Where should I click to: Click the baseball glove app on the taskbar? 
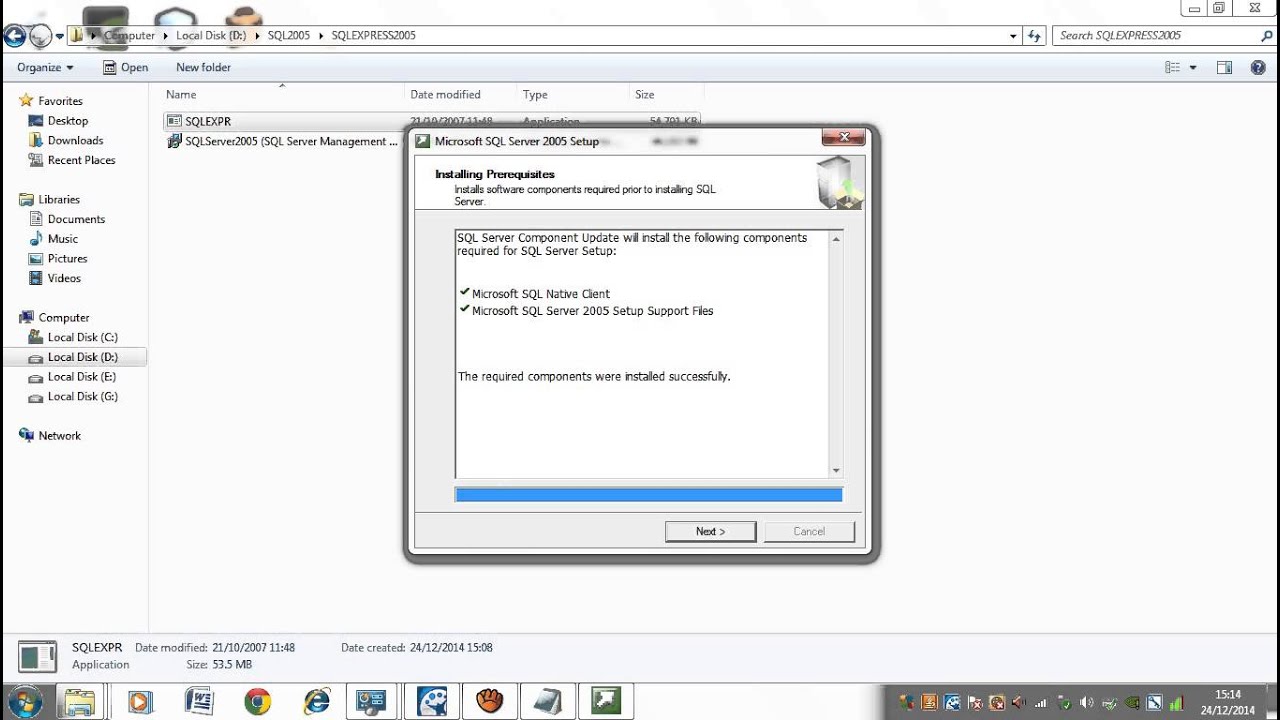(489, 701)
